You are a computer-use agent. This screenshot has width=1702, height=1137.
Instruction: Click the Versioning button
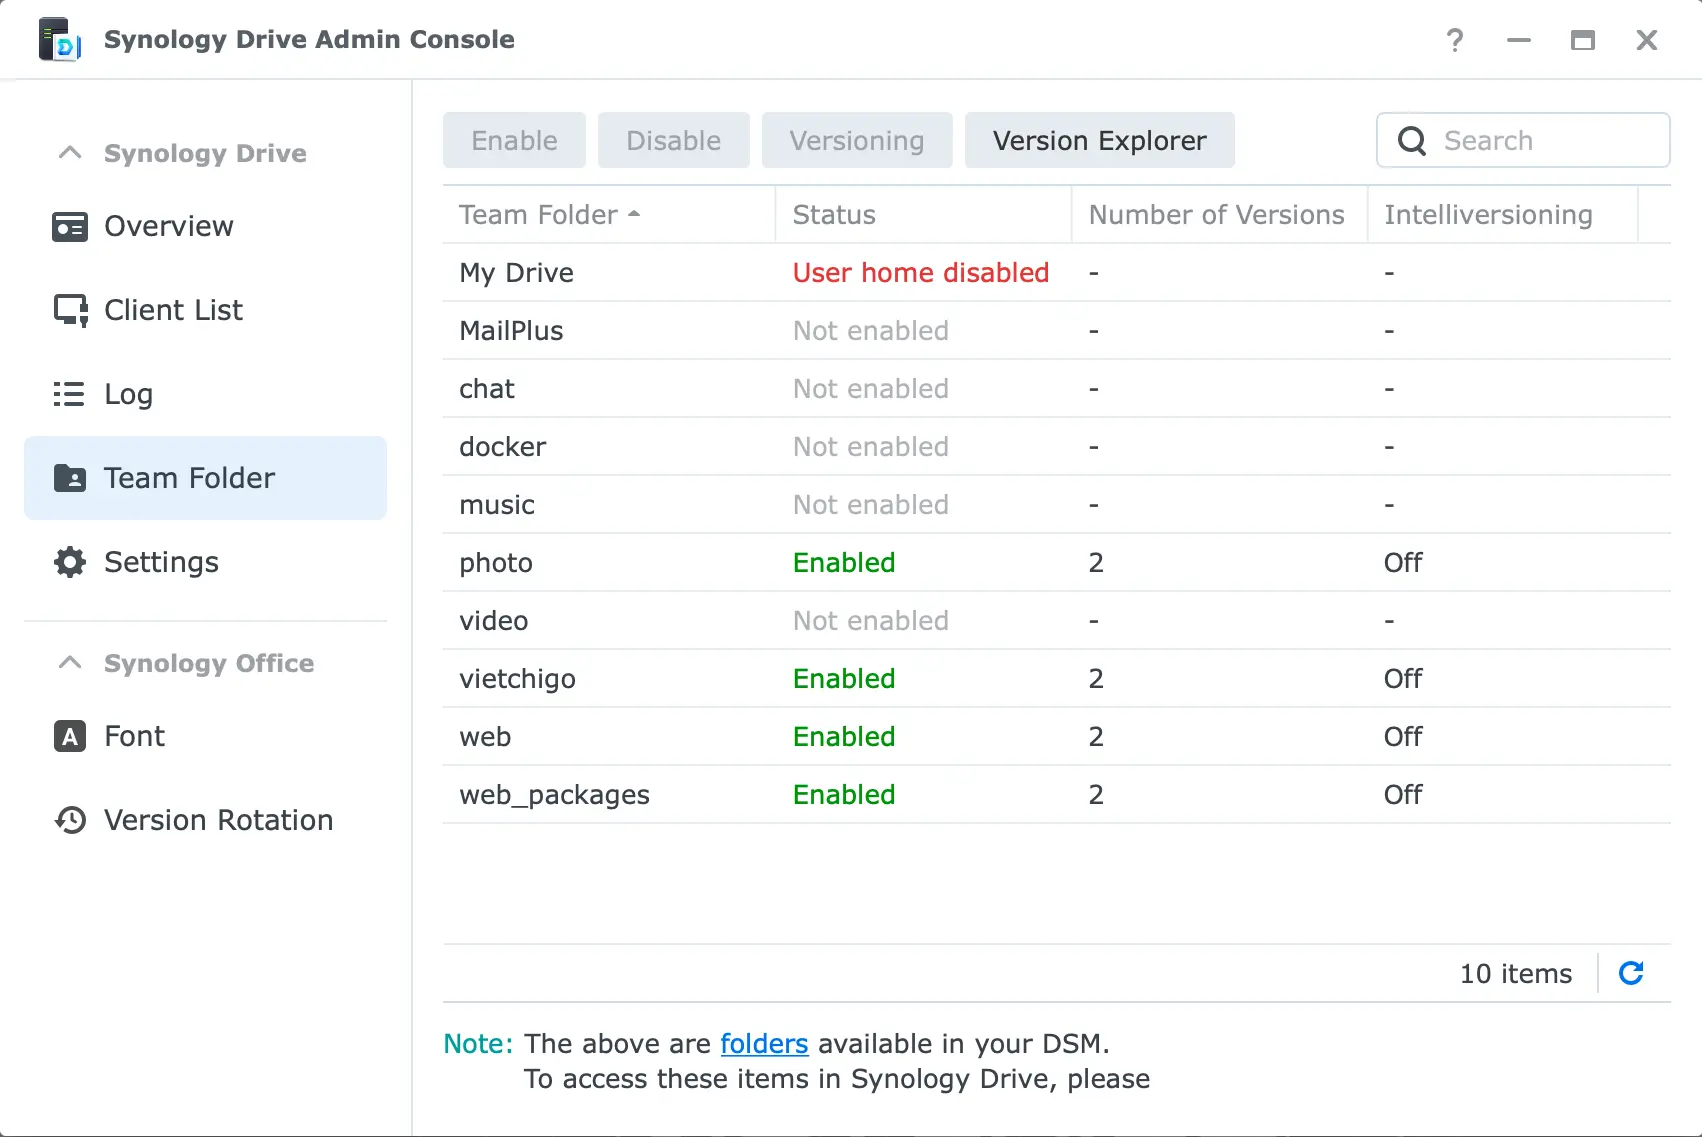[856, 141]
